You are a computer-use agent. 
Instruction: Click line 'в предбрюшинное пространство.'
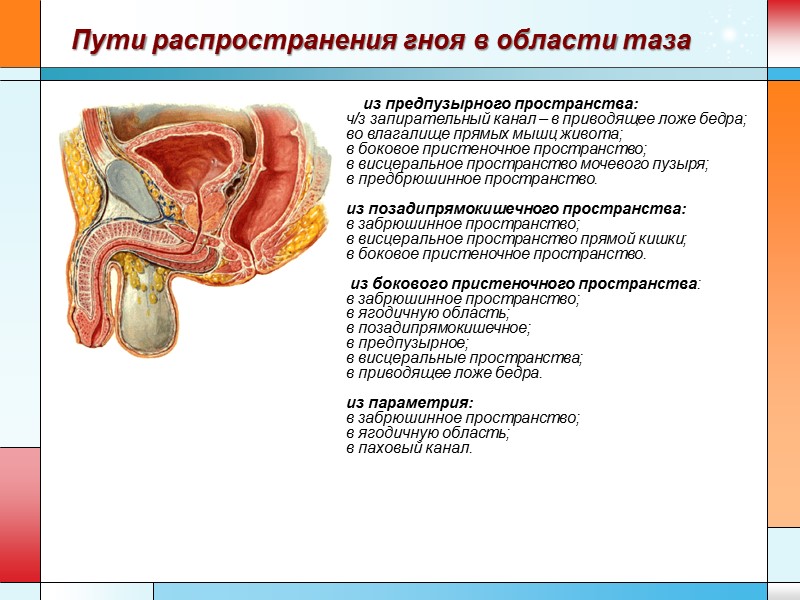[472, 179]
